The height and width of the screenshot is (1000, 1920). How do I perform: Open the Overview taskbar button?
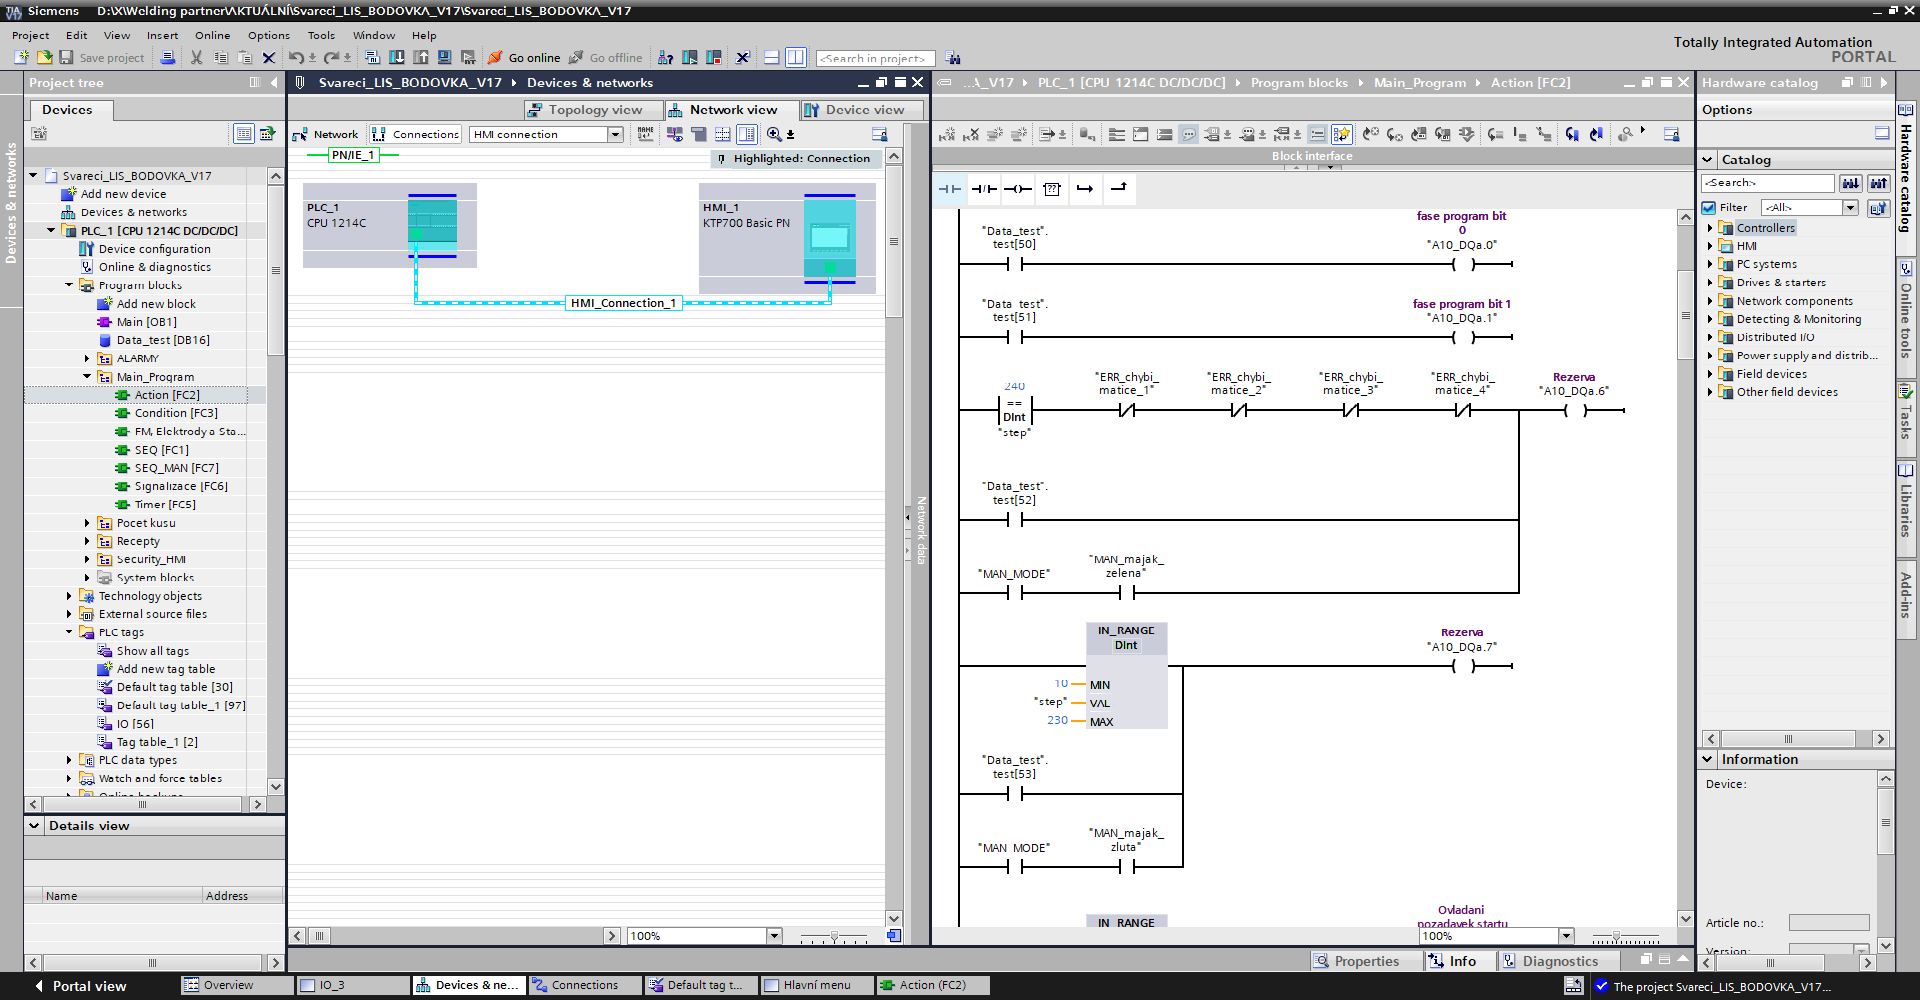click(236, 985)
